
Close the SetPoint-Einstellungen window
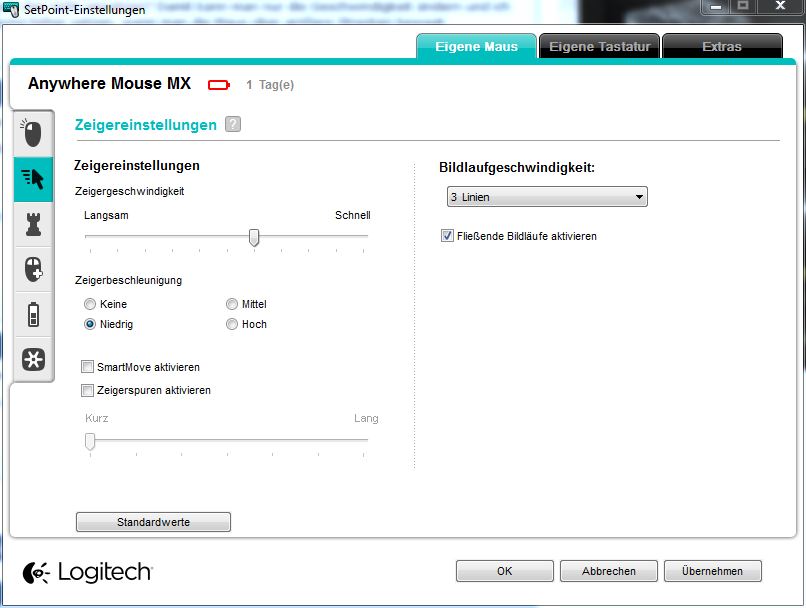(780, 6)
